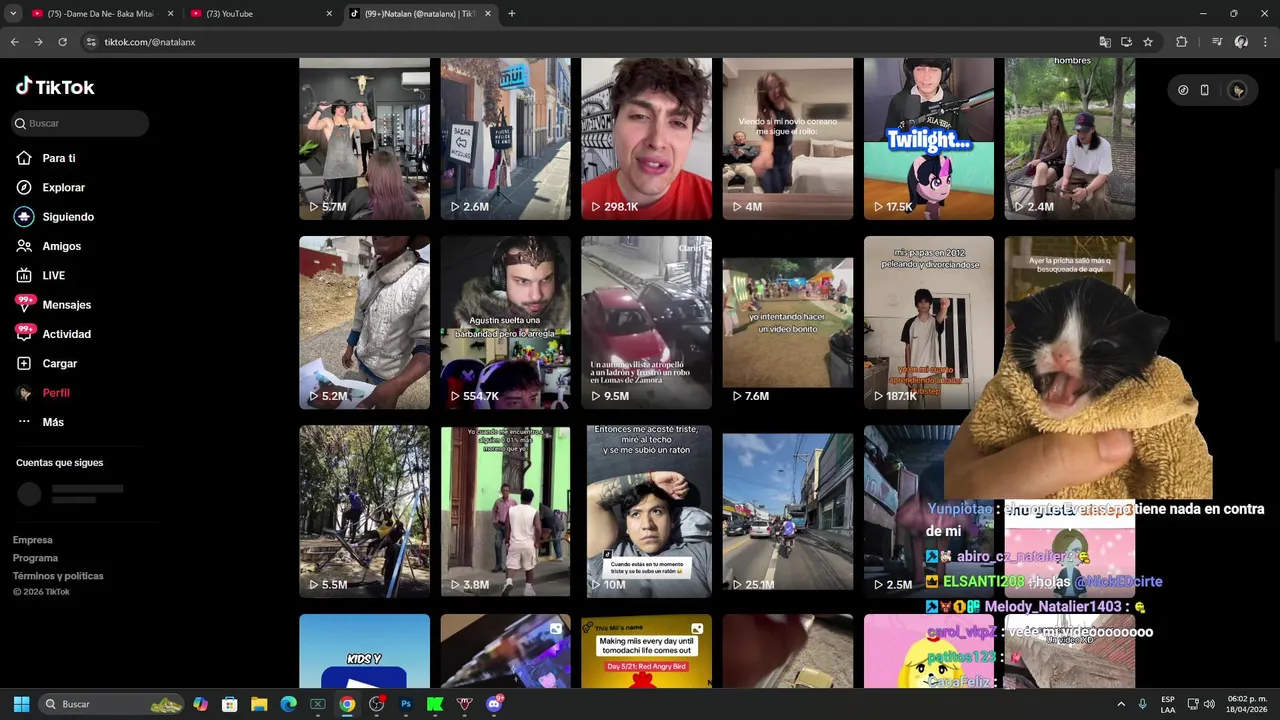Close the (73) YouTube tab
The image size is (1280, 720).
(329, 14)
